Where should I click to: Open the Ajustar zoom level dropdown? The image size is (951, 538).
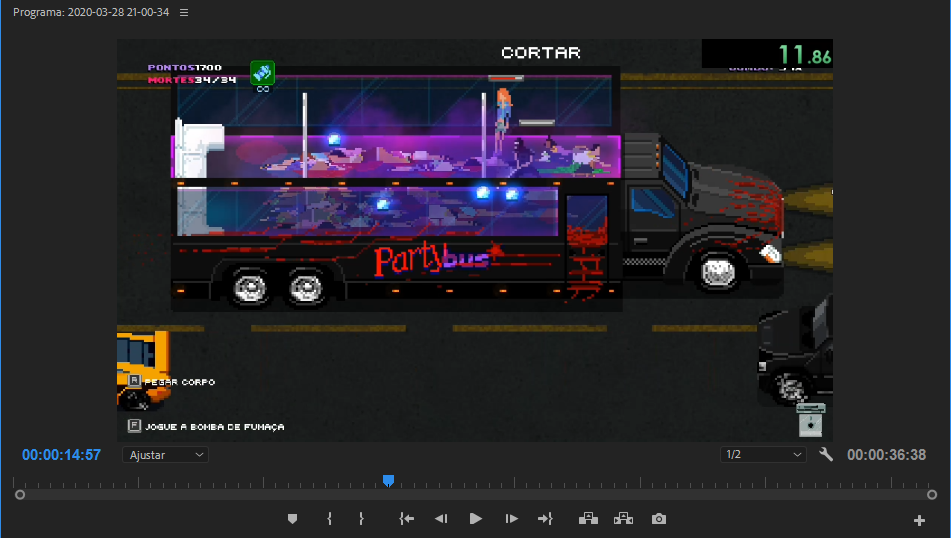coord(166,455)
